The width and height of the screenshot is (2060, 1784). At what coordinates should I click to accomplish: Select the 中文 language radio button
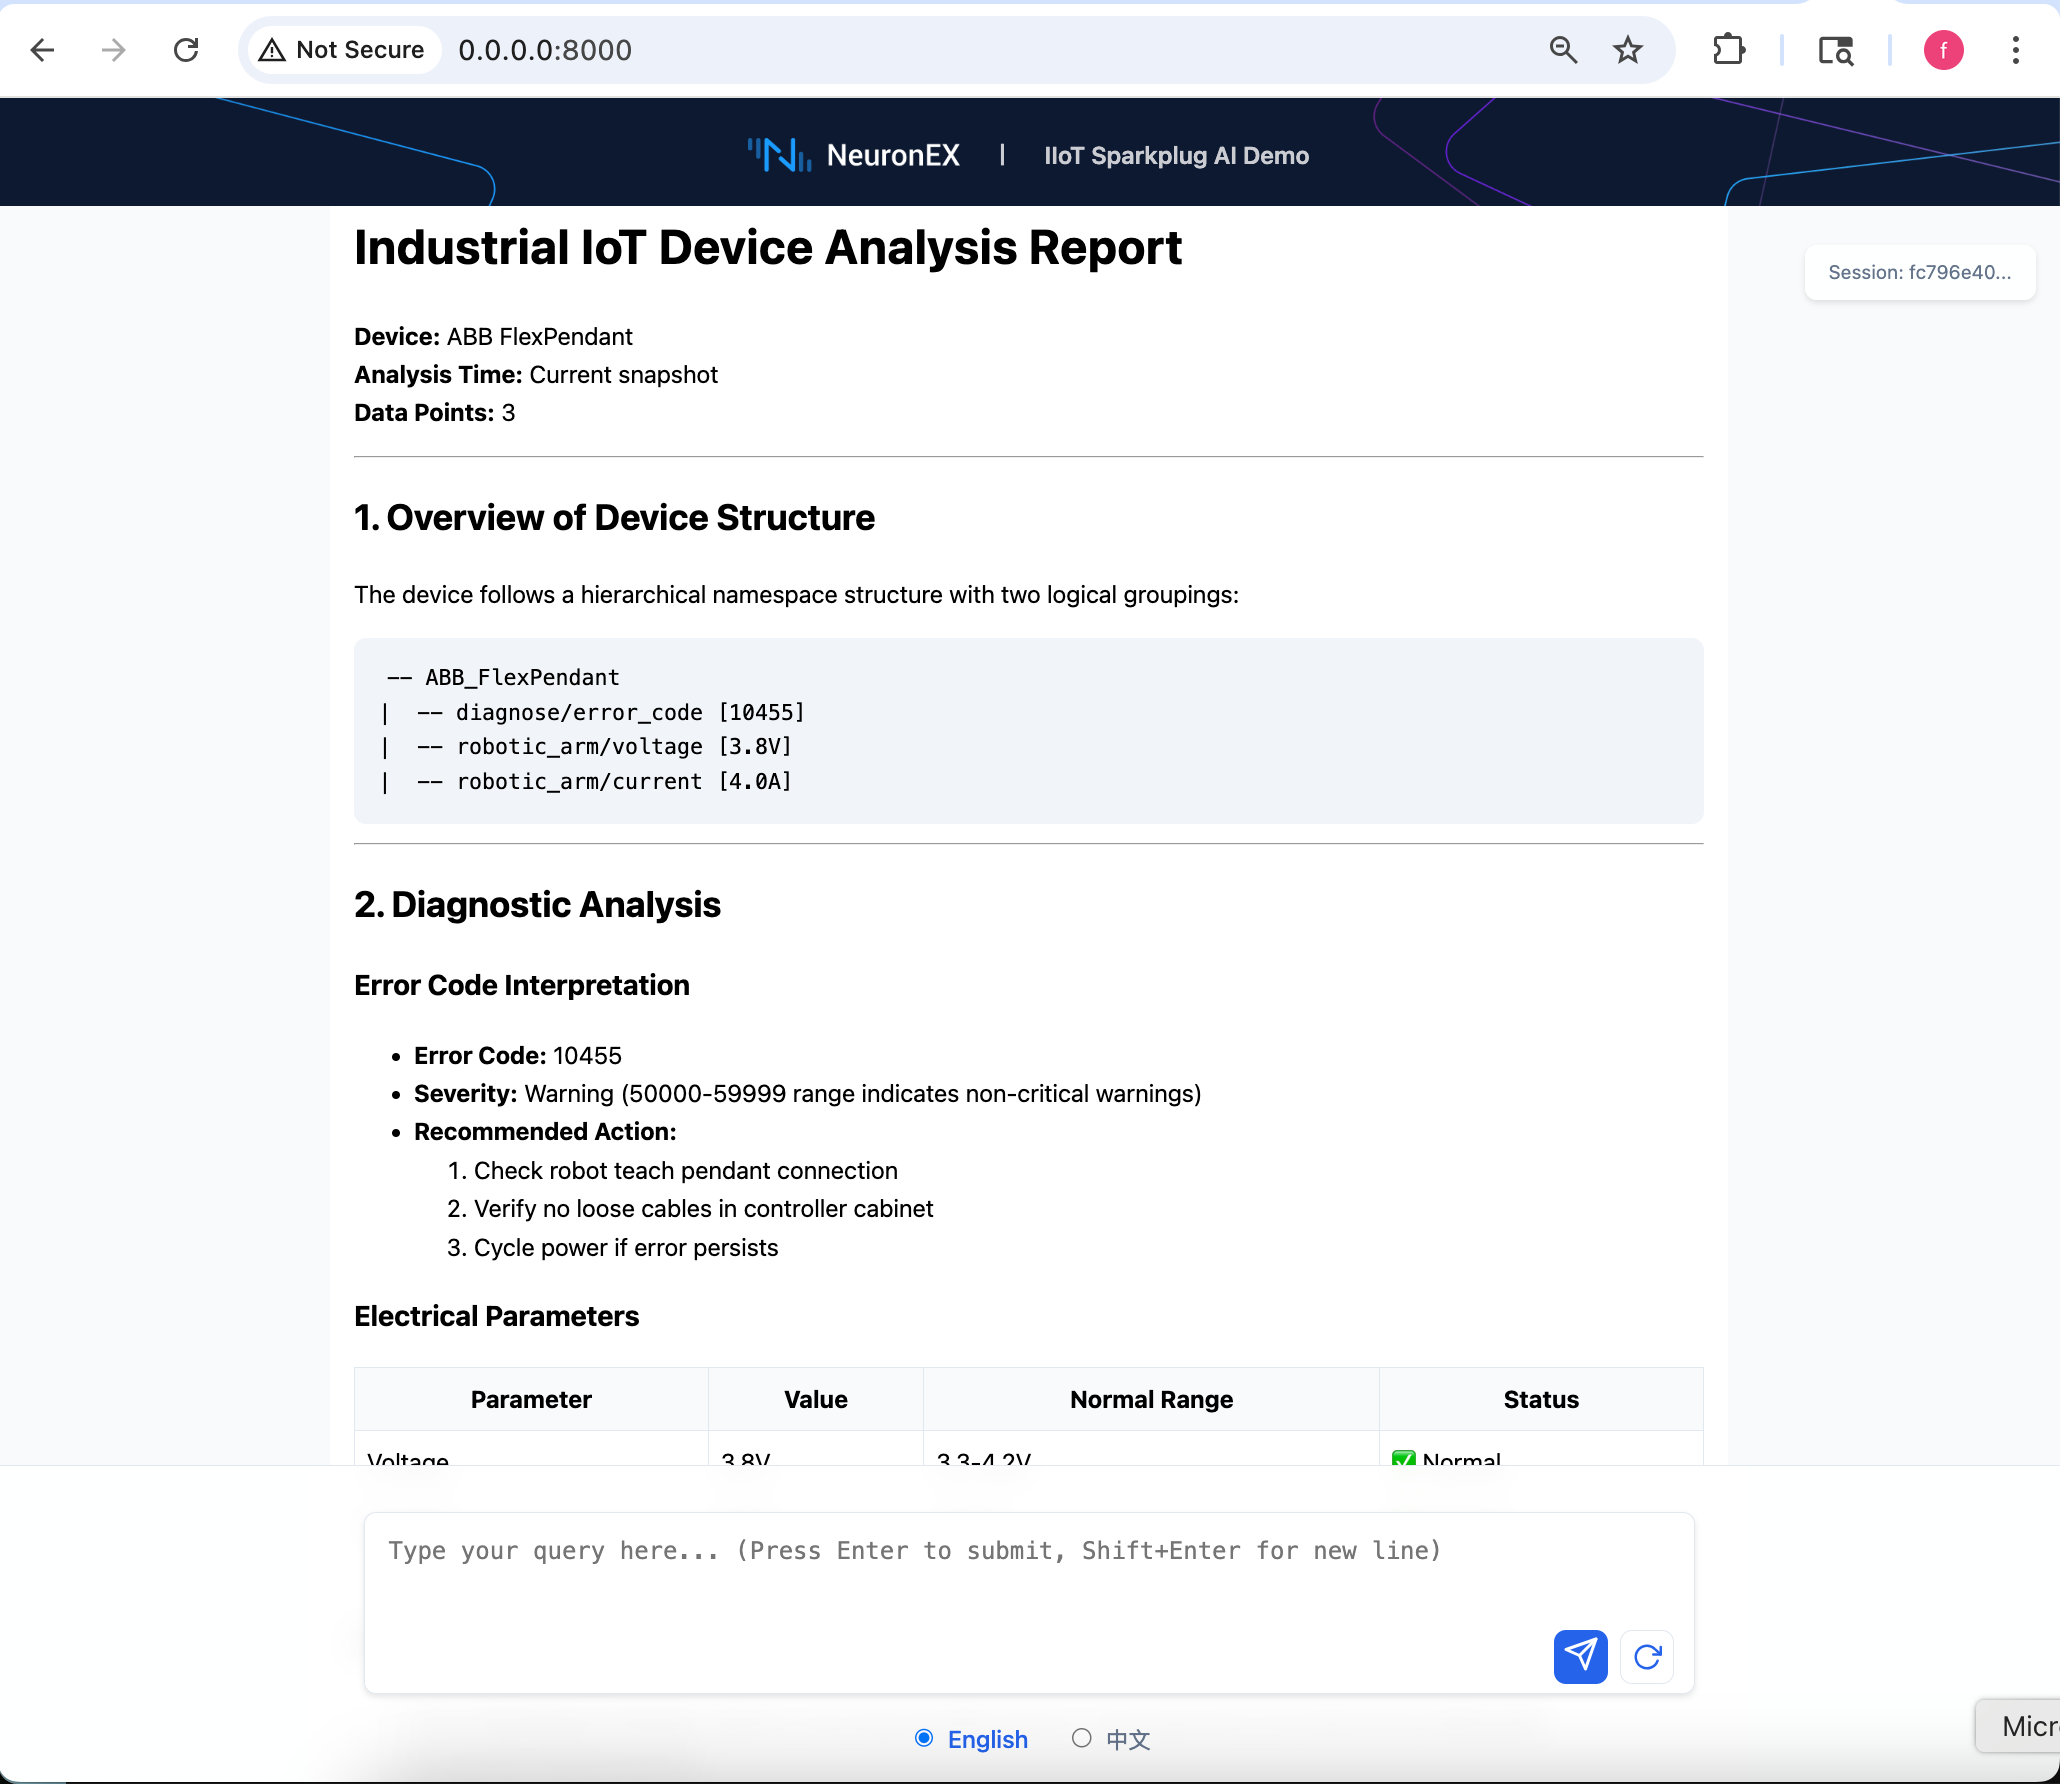point(1081,1738)
